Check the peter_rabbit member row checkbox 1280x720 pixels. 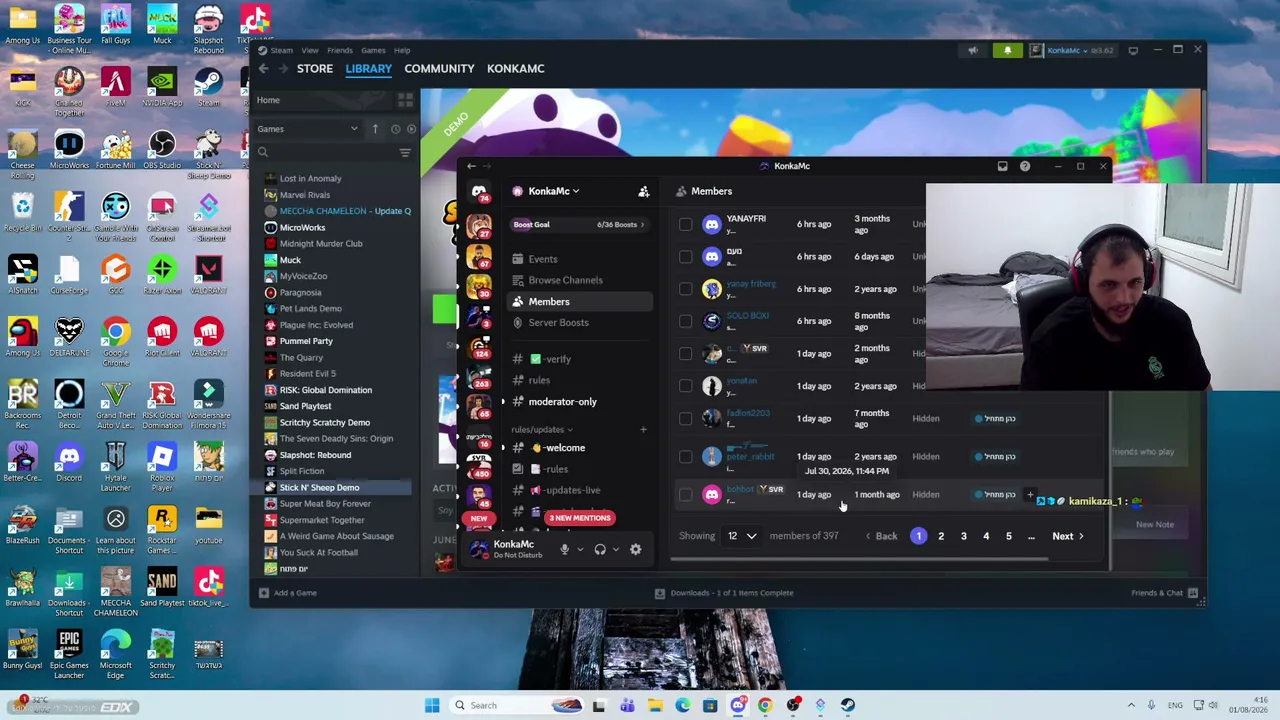point(685,457)
